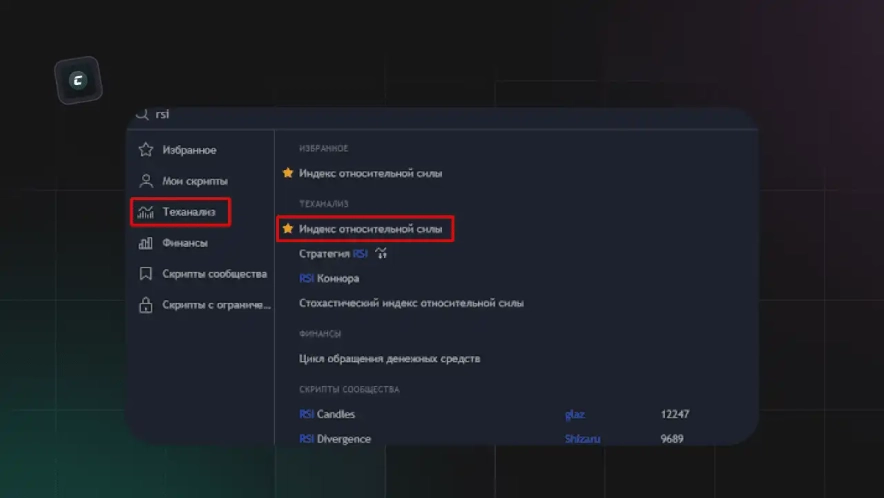Select the RSI Divergence community script
The image size is (884, 498).
(x=335, y=439)
